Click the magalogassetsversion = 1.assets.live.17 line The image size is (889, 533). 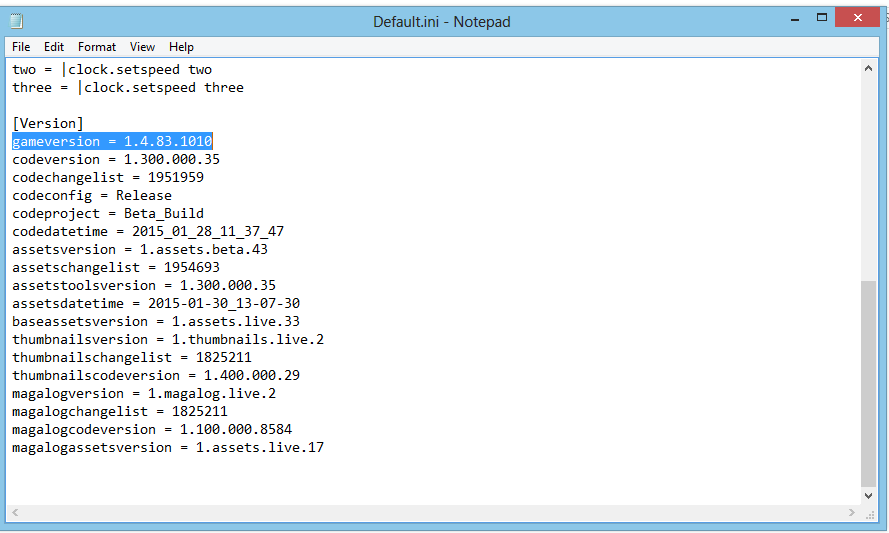(168, 447)
